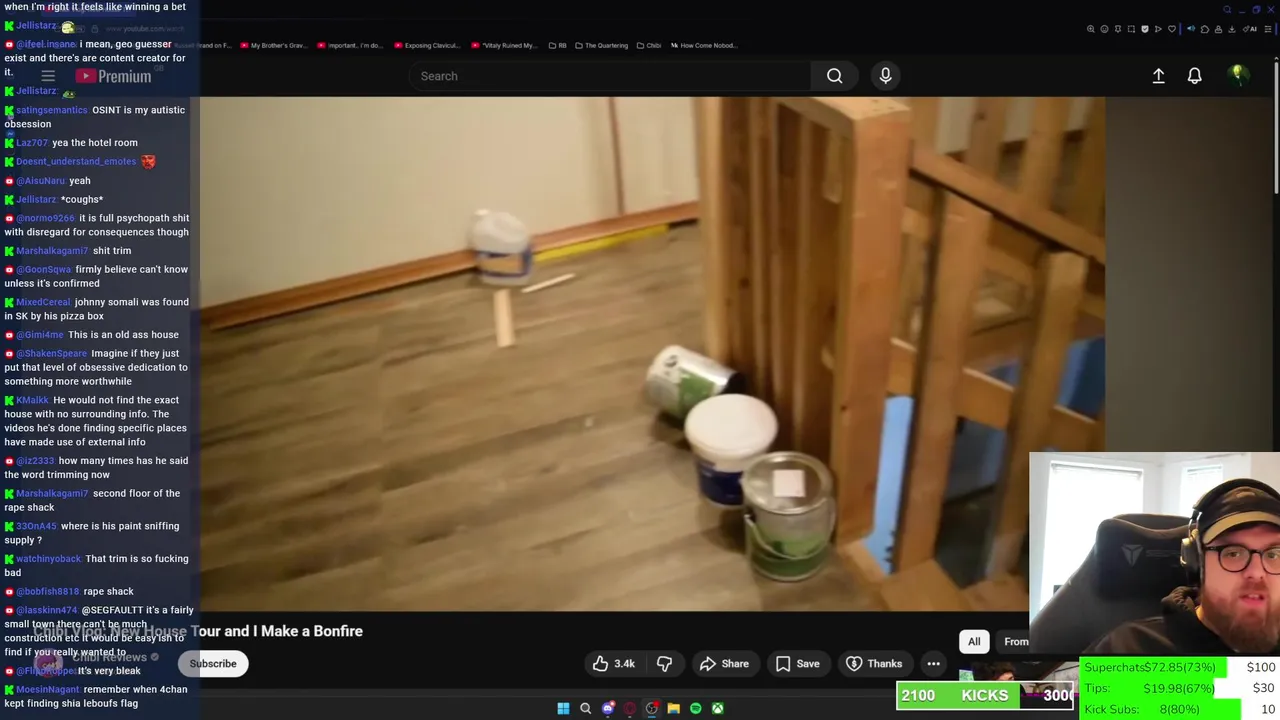Open bookmark 'Important.. I'm do...'
This screenshot has width=1280, height=720.
351,45
